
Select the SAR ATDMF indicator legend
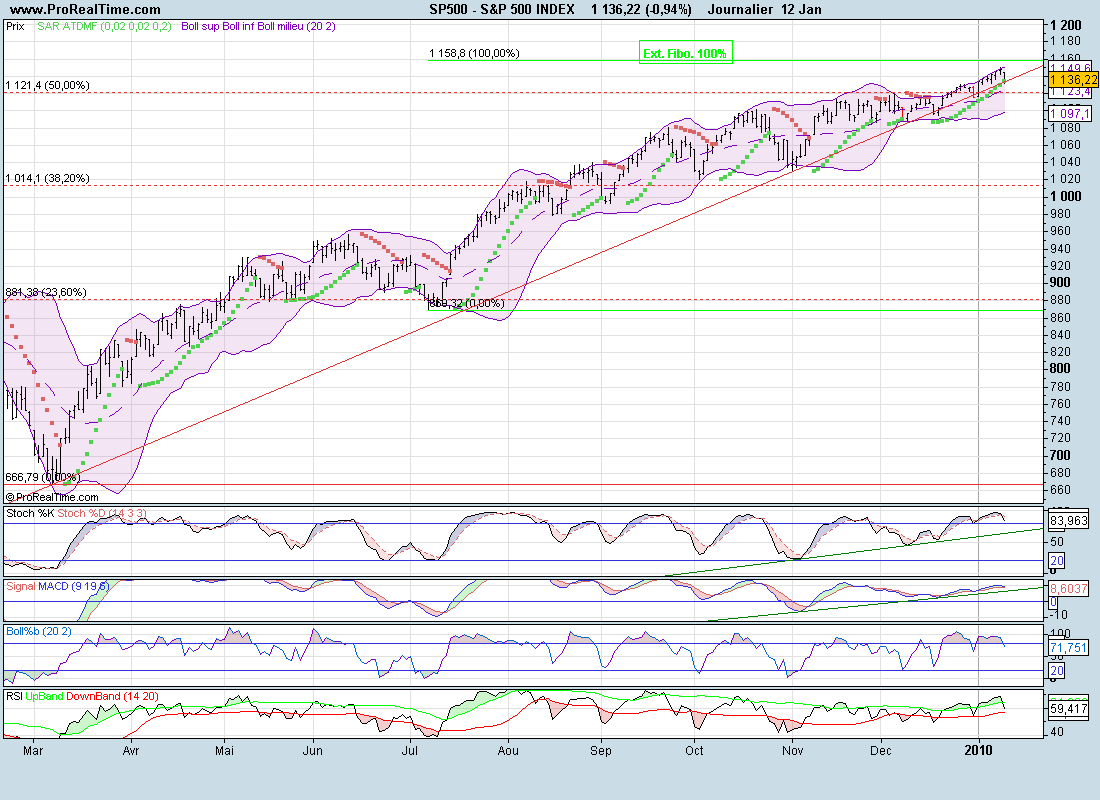point(105,27)
